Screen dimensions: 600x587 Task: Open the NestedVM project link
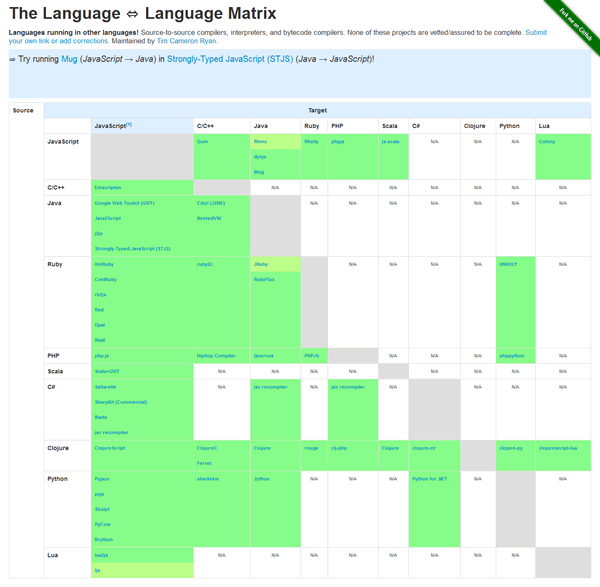[x=209, y=218]
